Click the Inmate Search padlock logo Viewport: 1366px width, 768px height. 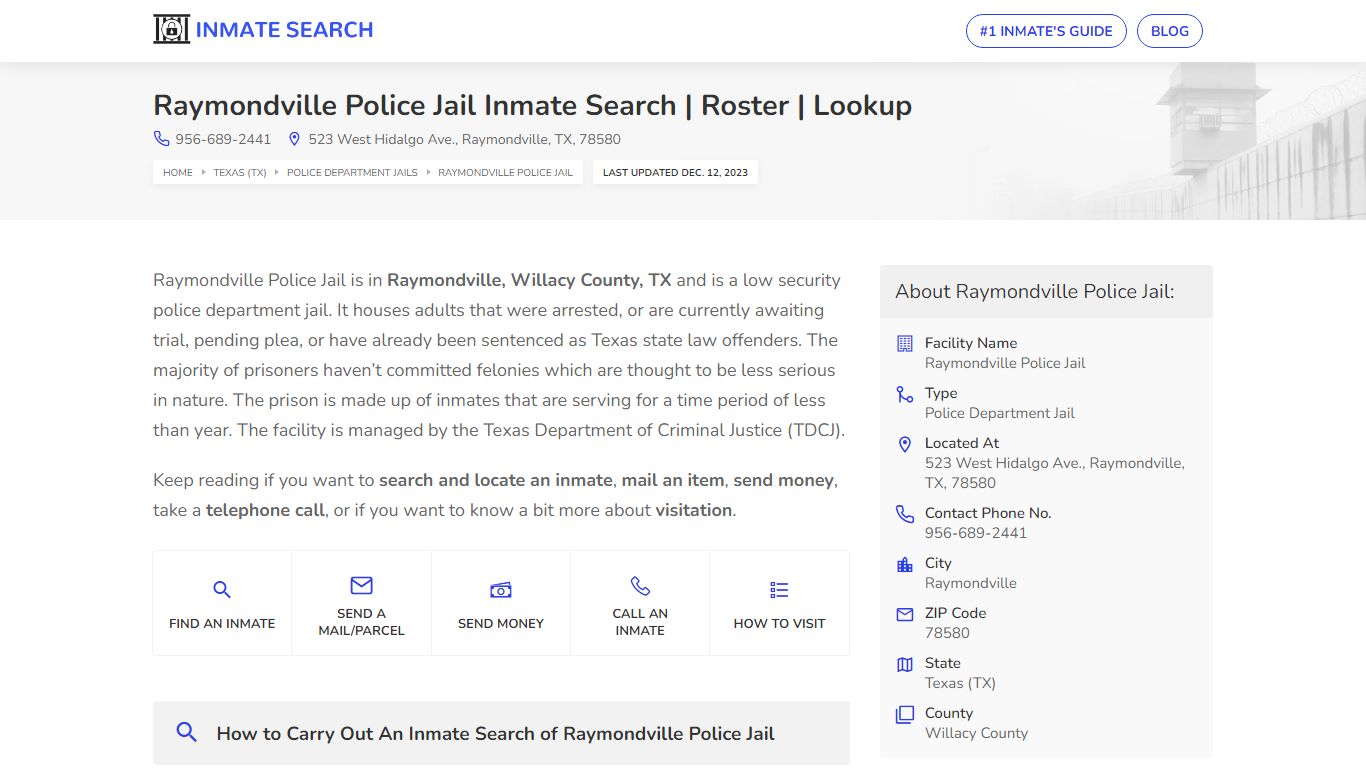pyautogui.click(x=171, y=29)
